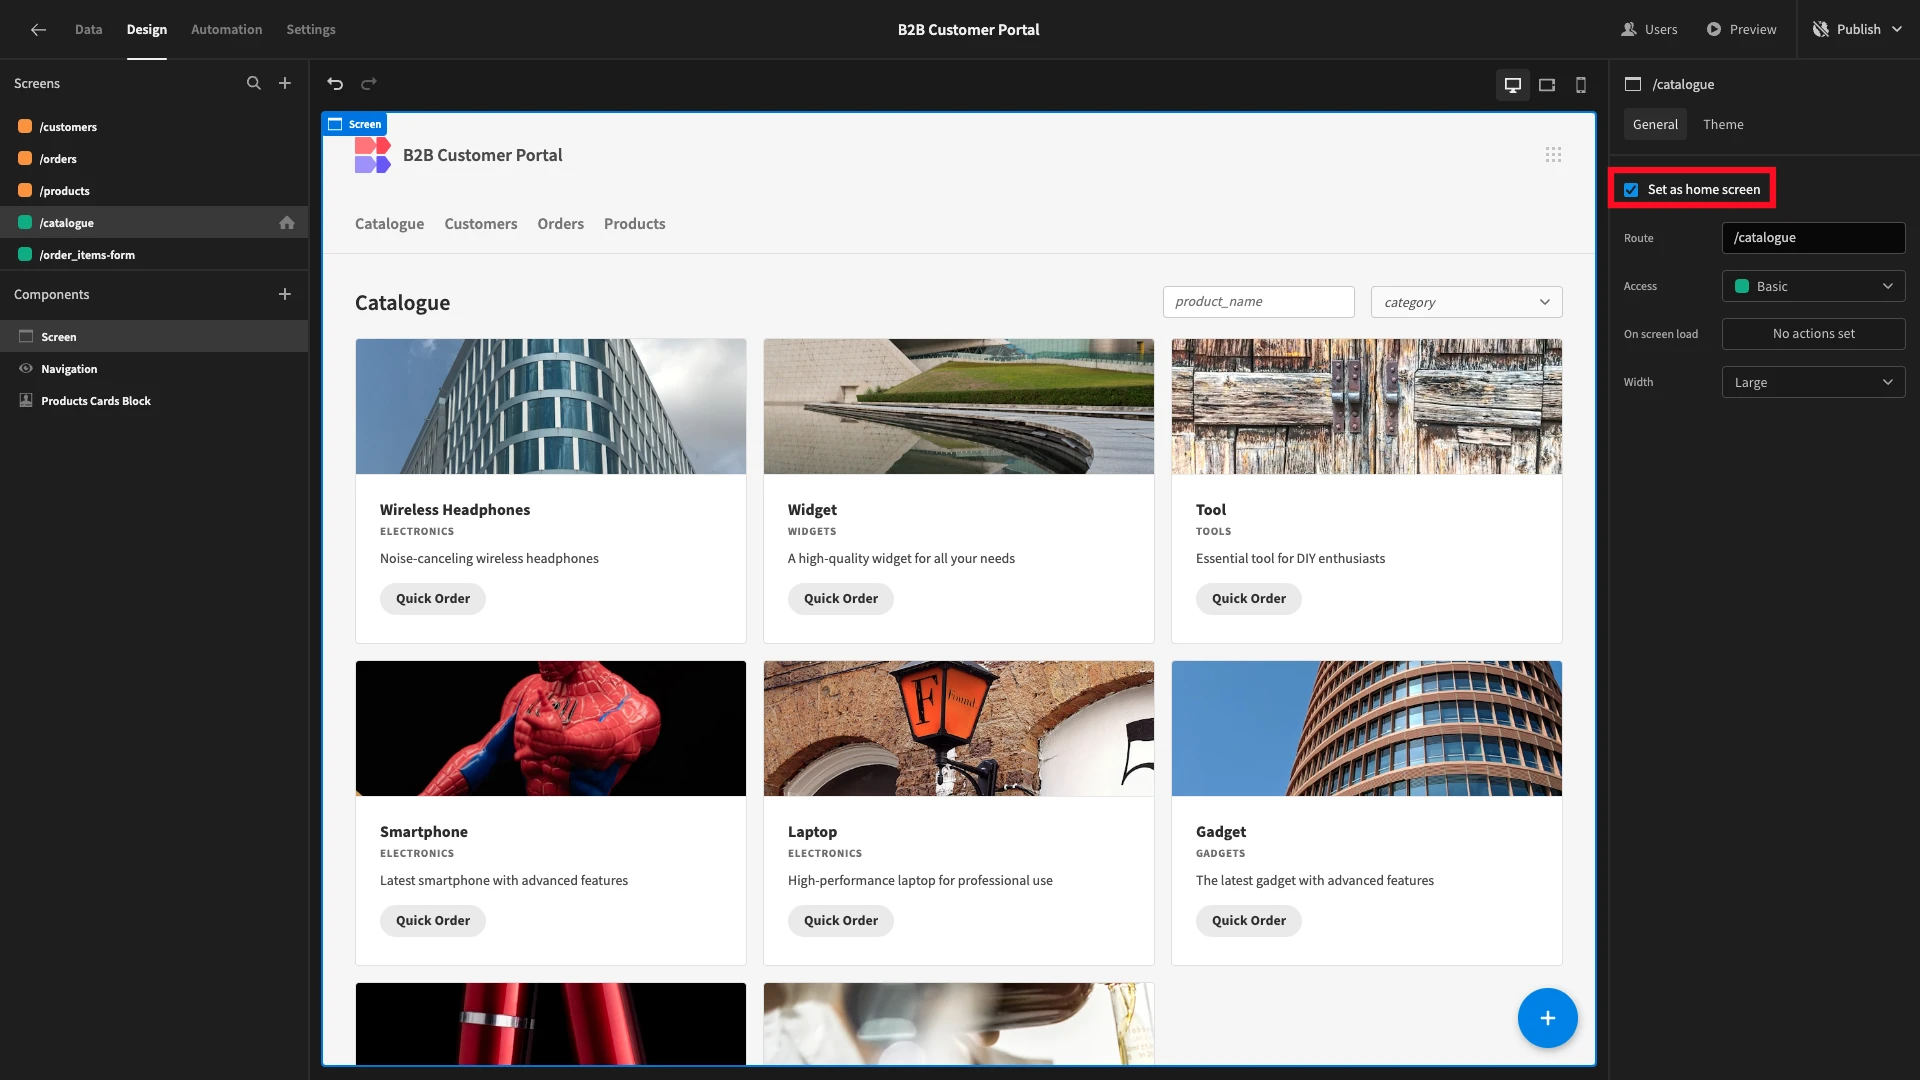Click the Preview button
This screenshot has height=1080, width=1920.
pyautogui.click(x=1741, y=30)
